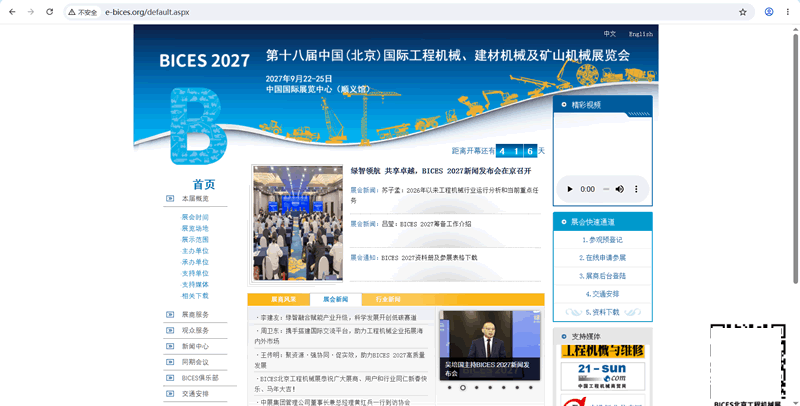Expand the BICES俱乐部 sidebar menu

200,378
